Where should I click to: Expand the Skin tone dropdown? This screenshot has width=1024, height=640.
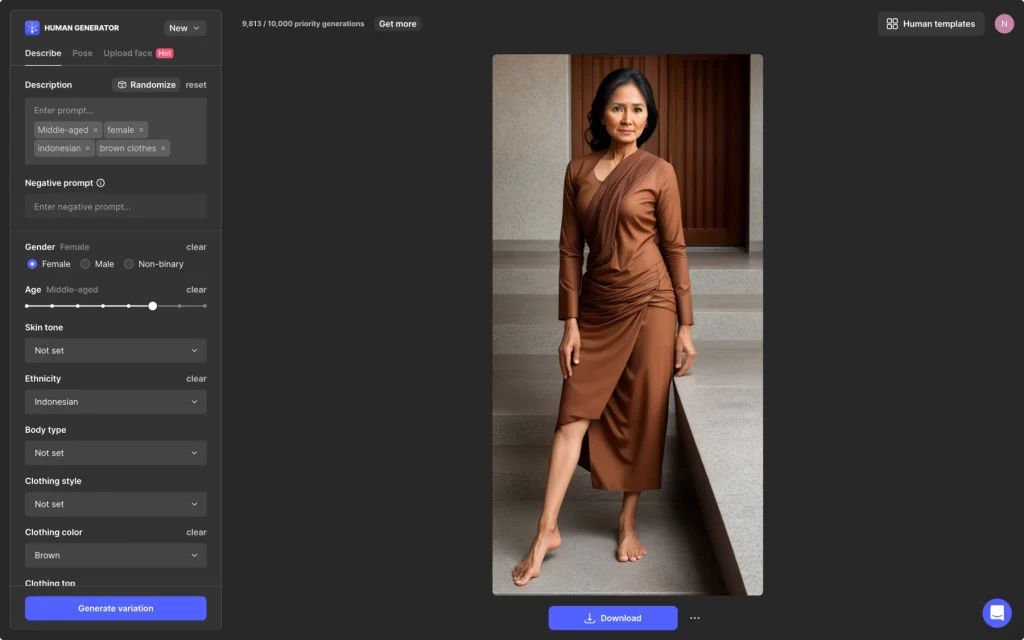point(116,351)
